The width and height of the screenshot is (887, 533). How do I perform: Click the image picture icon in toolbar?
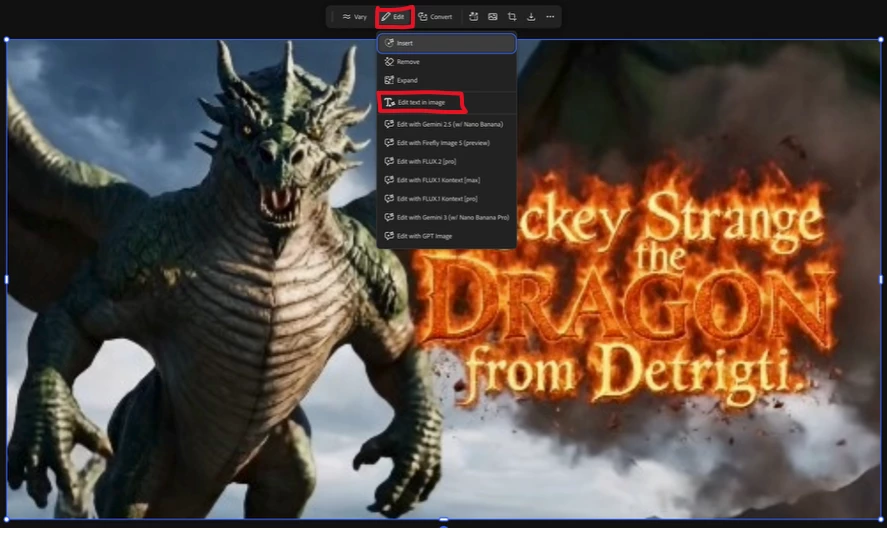(x=493, y=17)
